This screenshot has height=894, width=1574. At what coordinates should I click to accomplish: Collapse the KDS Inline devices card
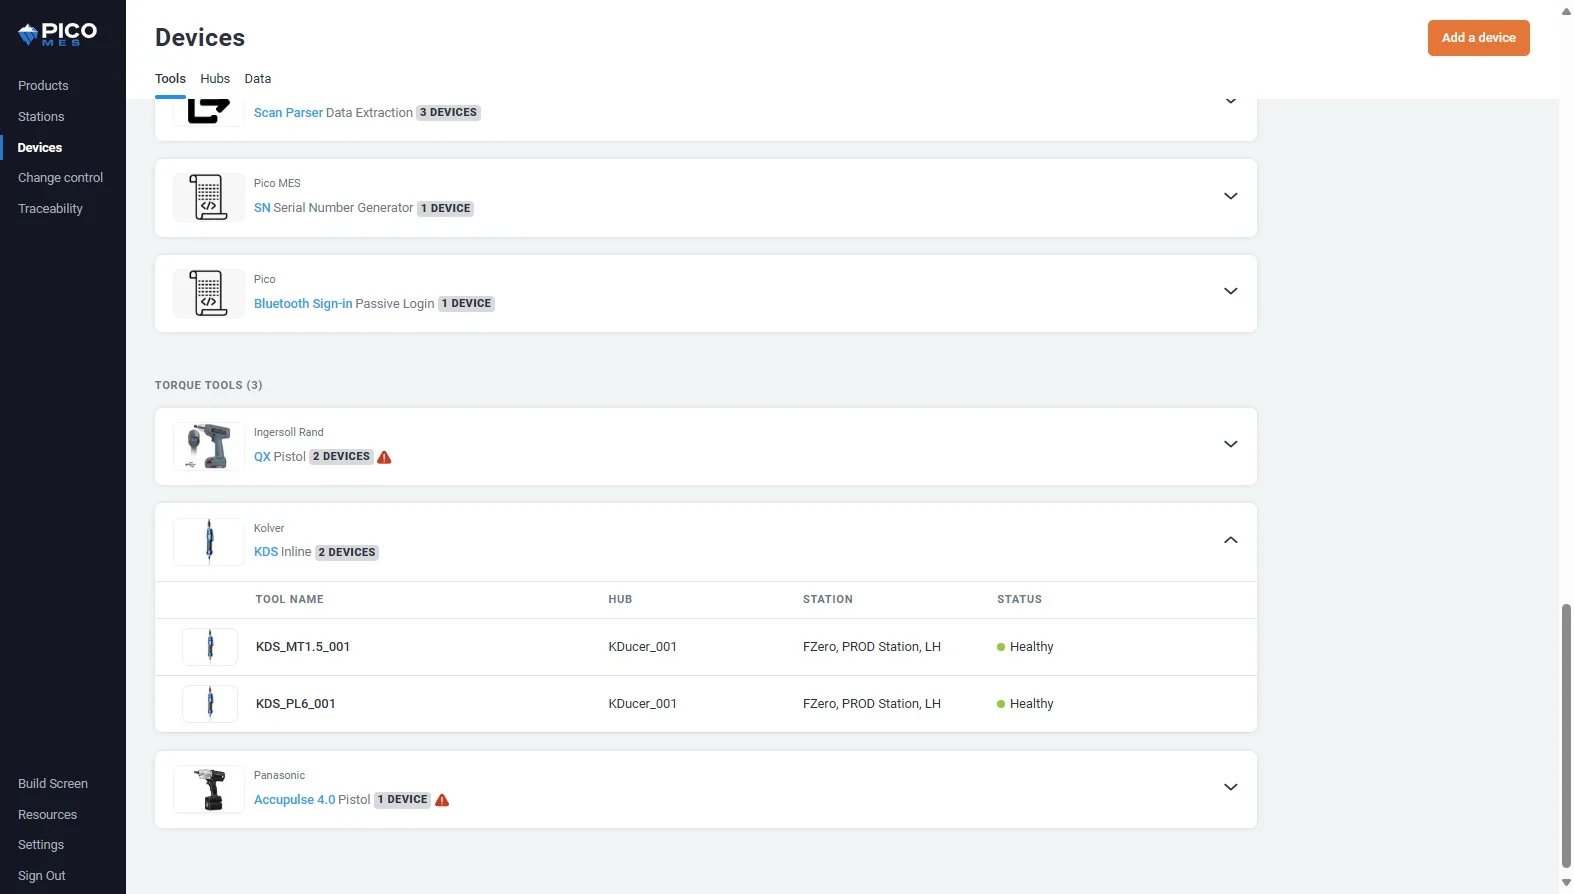pyautogui.click(x=1231, y=540)
